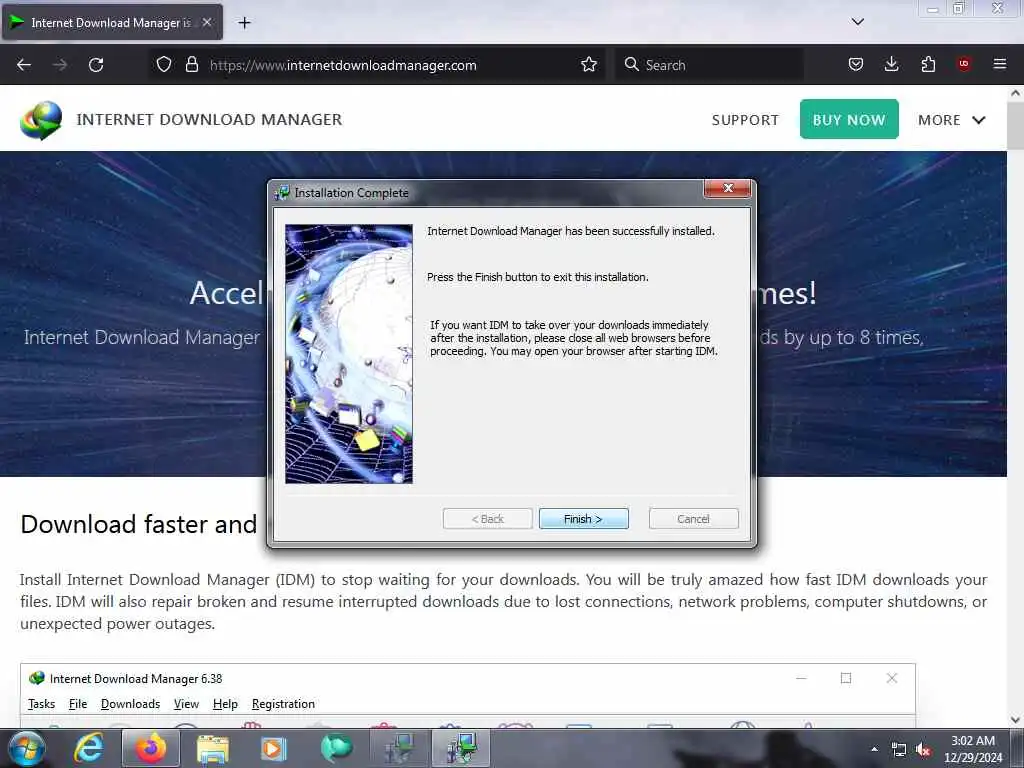The image size is (1024, 768).
Task: Click the site security padlock
Action: (x=191, y=65)
